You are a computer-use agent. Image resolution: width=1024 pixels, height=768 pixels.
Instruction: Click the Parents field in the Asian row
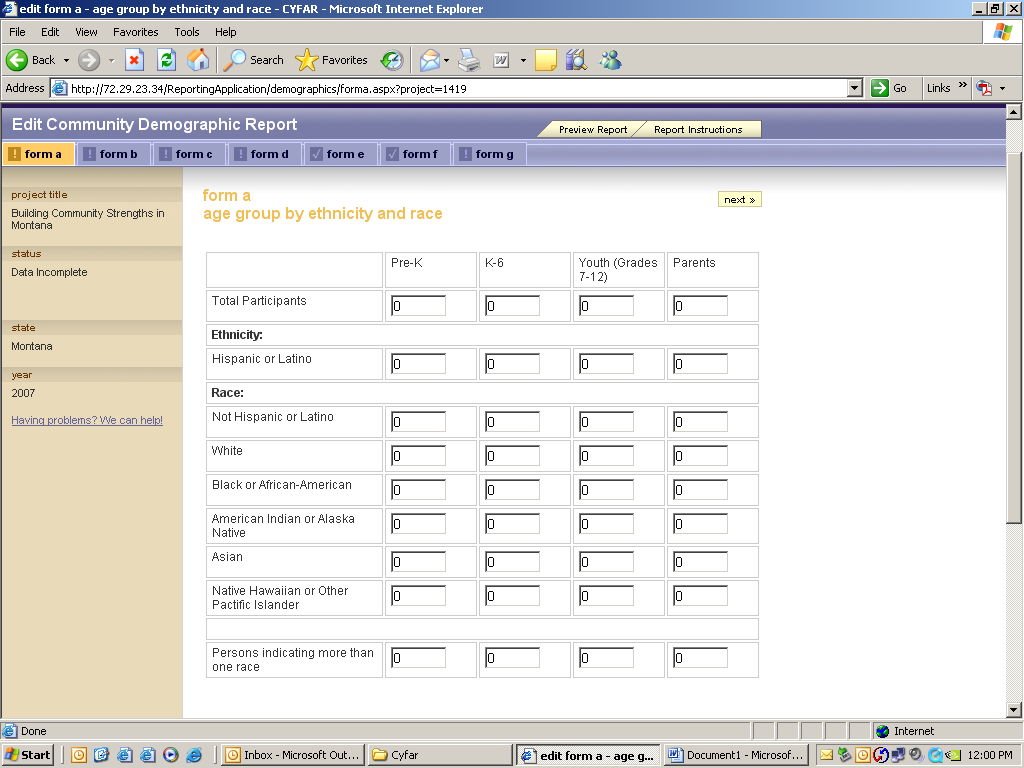700,562
